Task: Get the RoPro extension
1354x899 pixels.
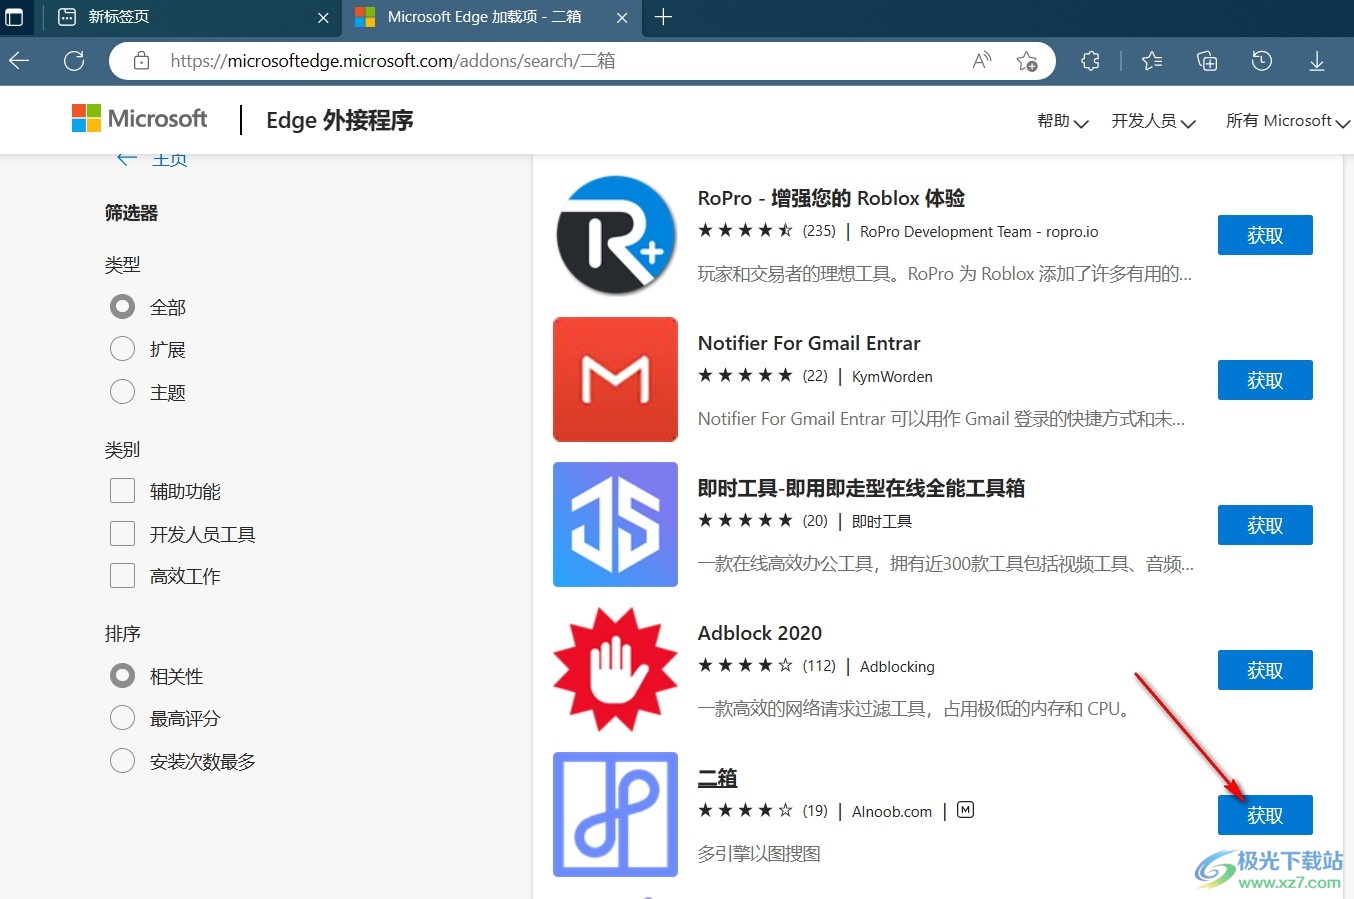Action: pos(1265,235)
